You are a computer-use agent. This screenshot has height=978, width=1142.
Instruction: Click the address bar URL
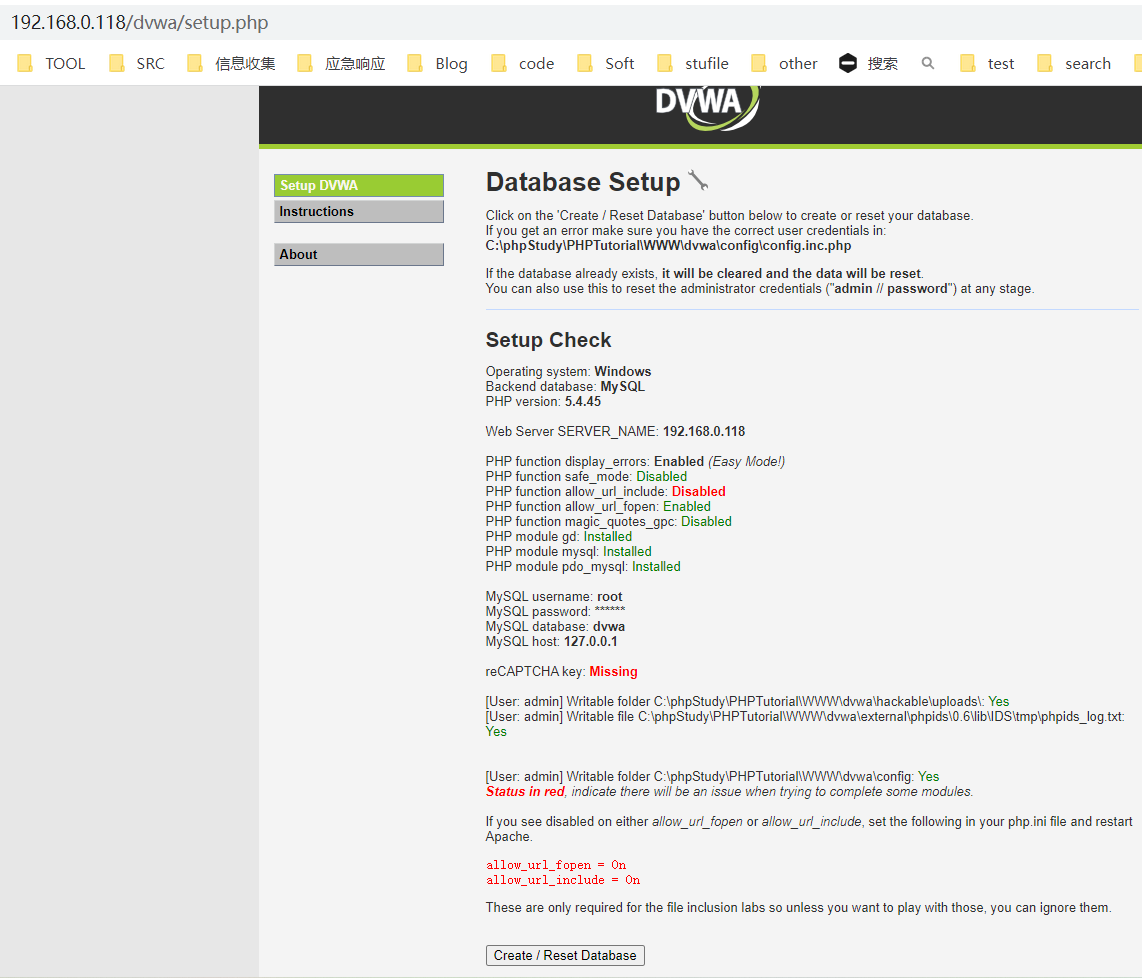(x=140, y=23)
